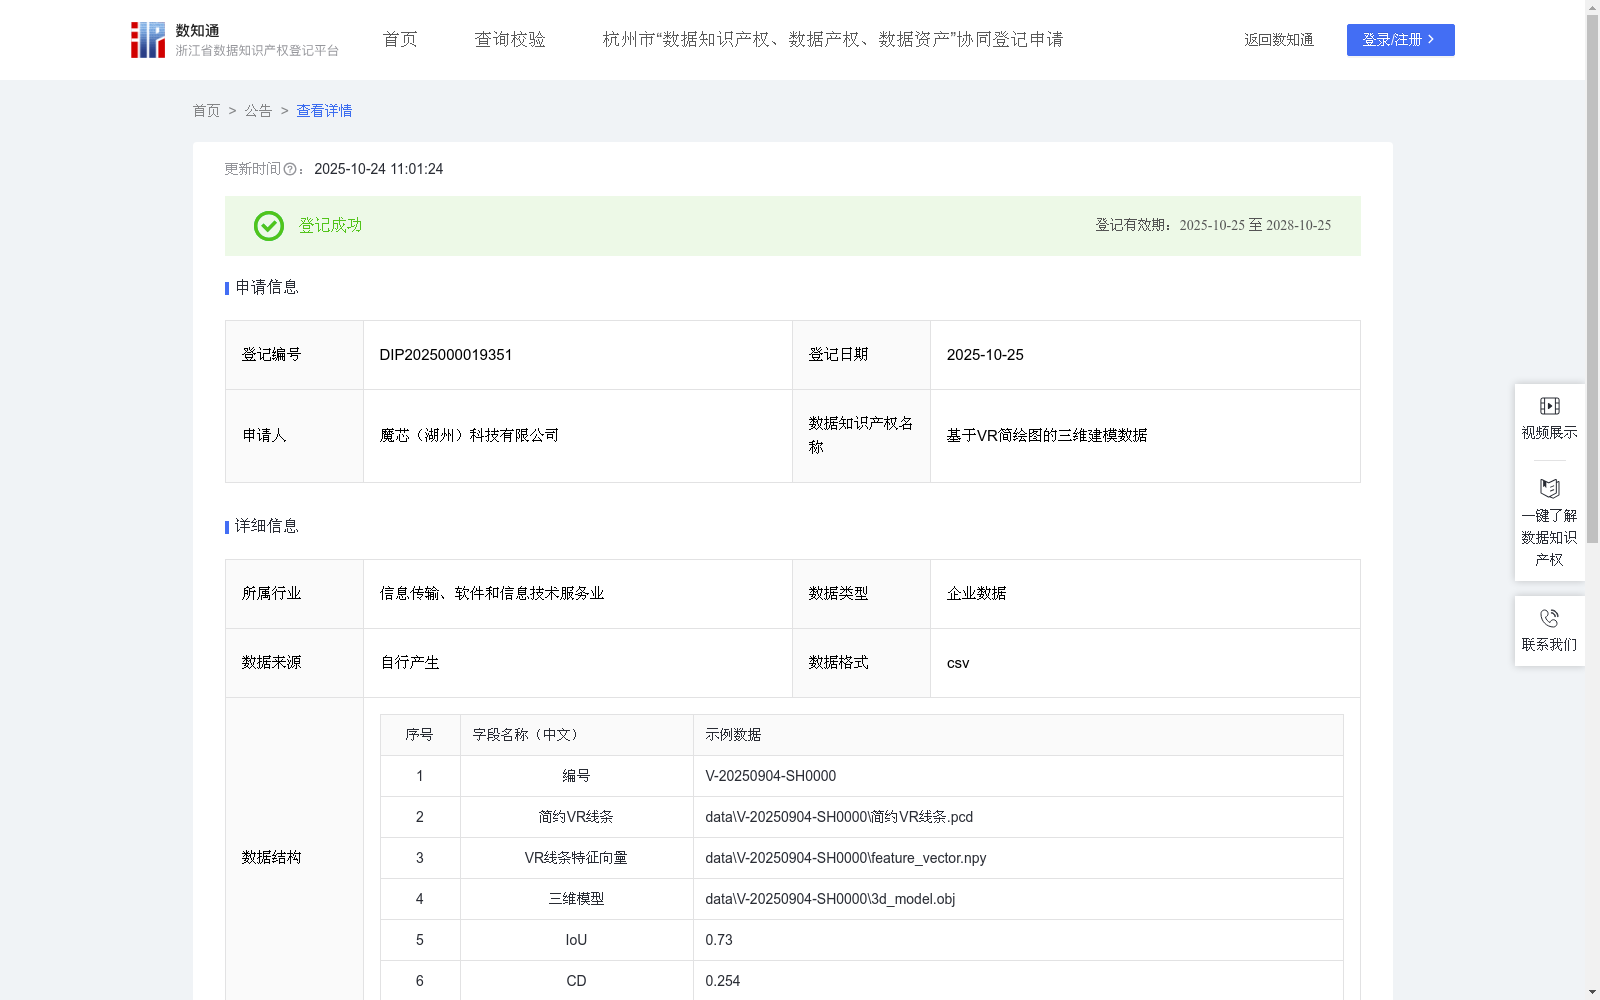Click the help question-mark icon beside 更新时间
Screen dimensions: 1600x1000
pos(291,169)
